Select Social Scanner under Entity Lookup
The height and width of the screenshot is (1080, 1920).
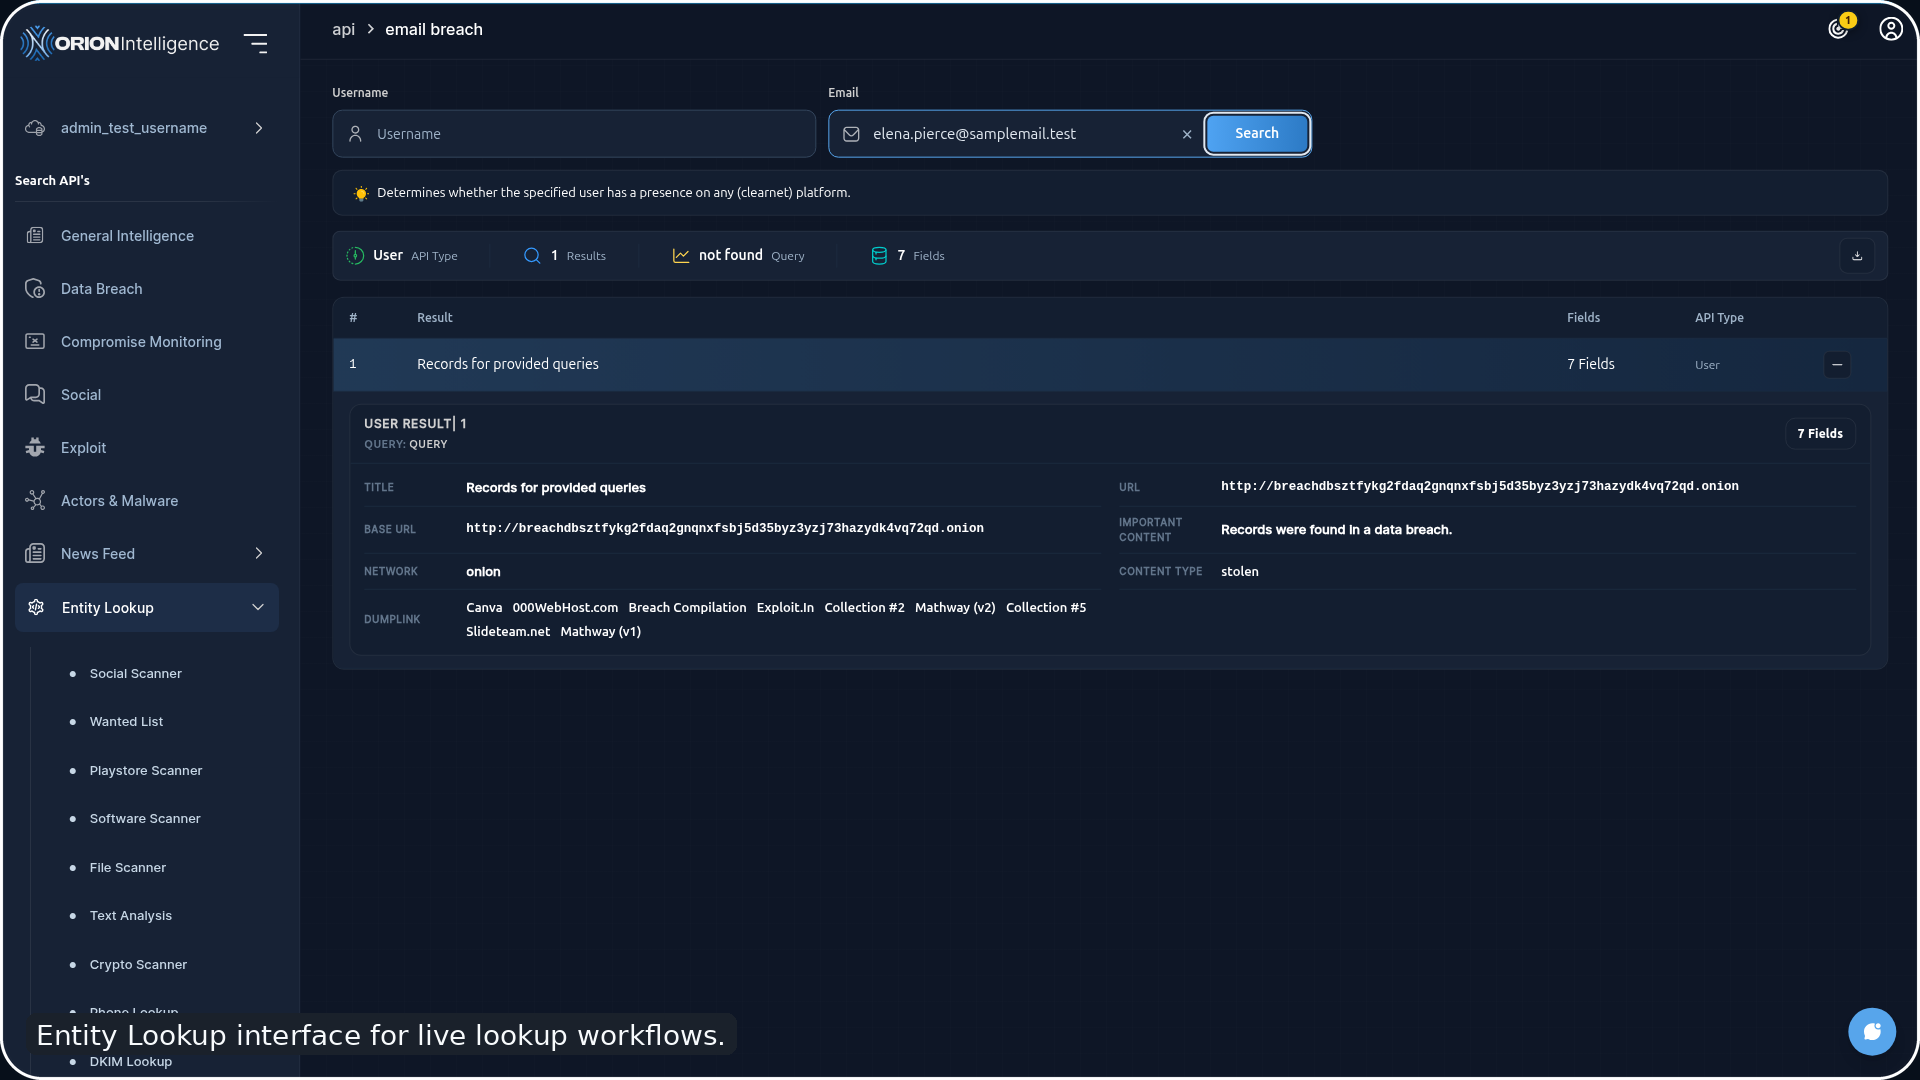(136, 674)
